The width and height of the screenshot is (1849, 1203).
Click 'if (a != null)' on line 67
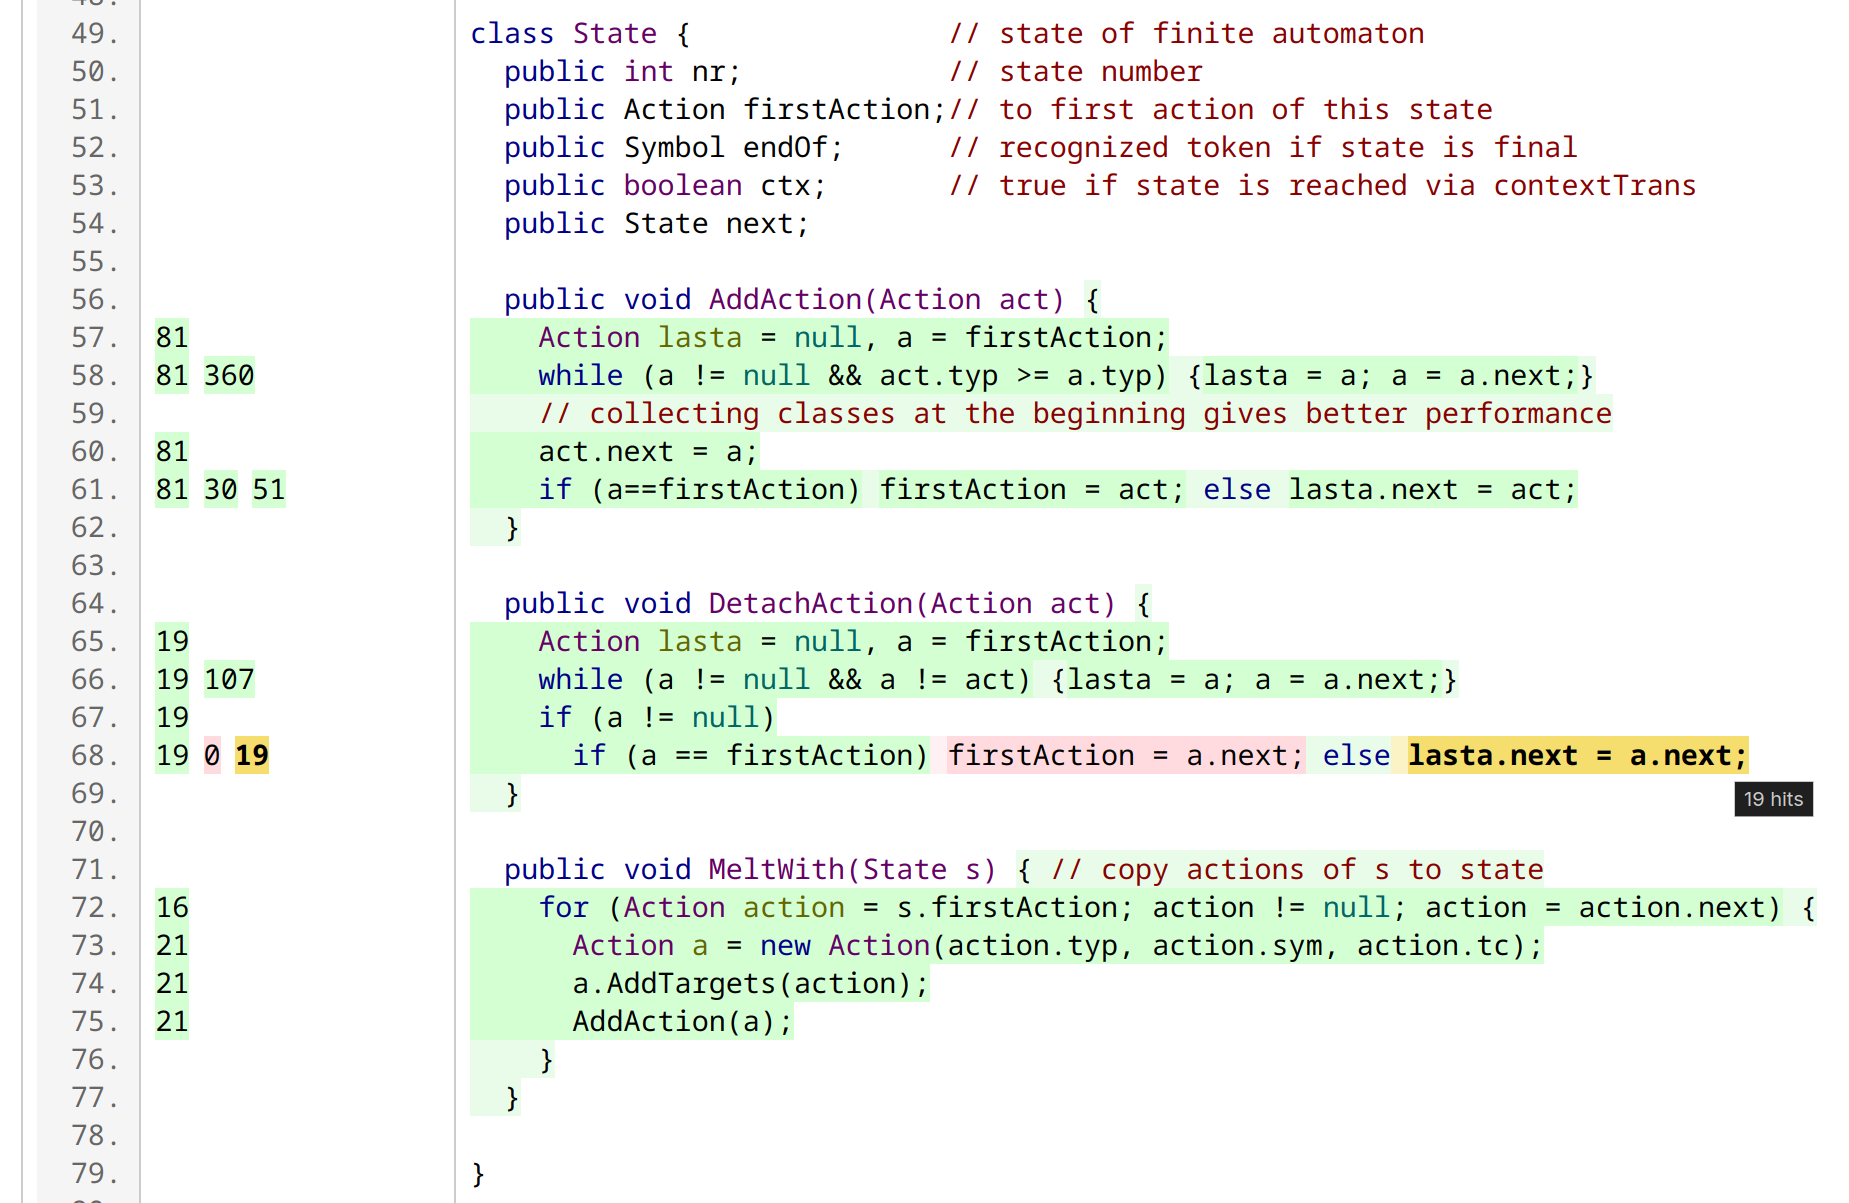tap(656, 718)
